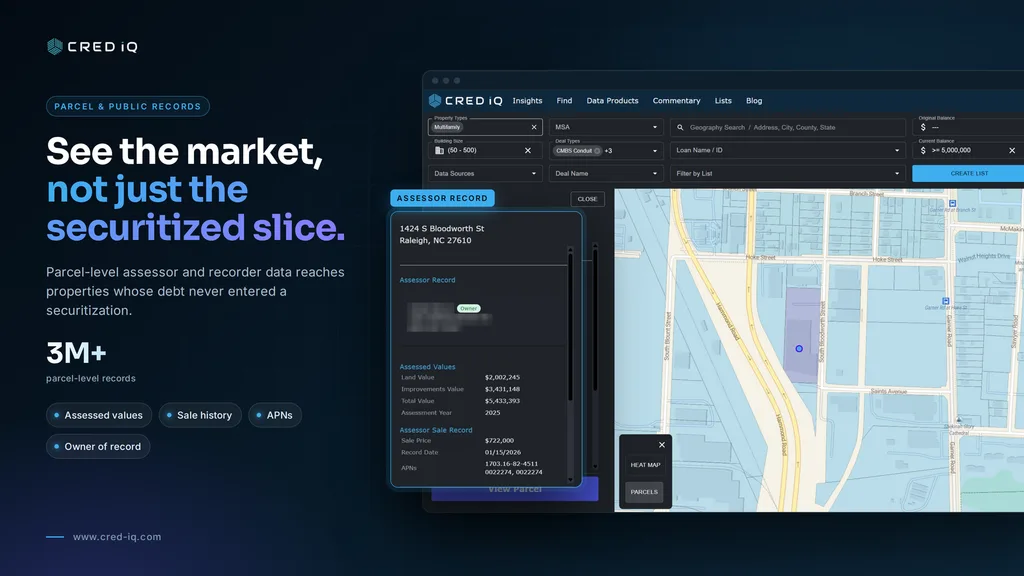Remove the CMBS Conduit deal type chip
1024x576 pixels.
[x=597, y=151]
